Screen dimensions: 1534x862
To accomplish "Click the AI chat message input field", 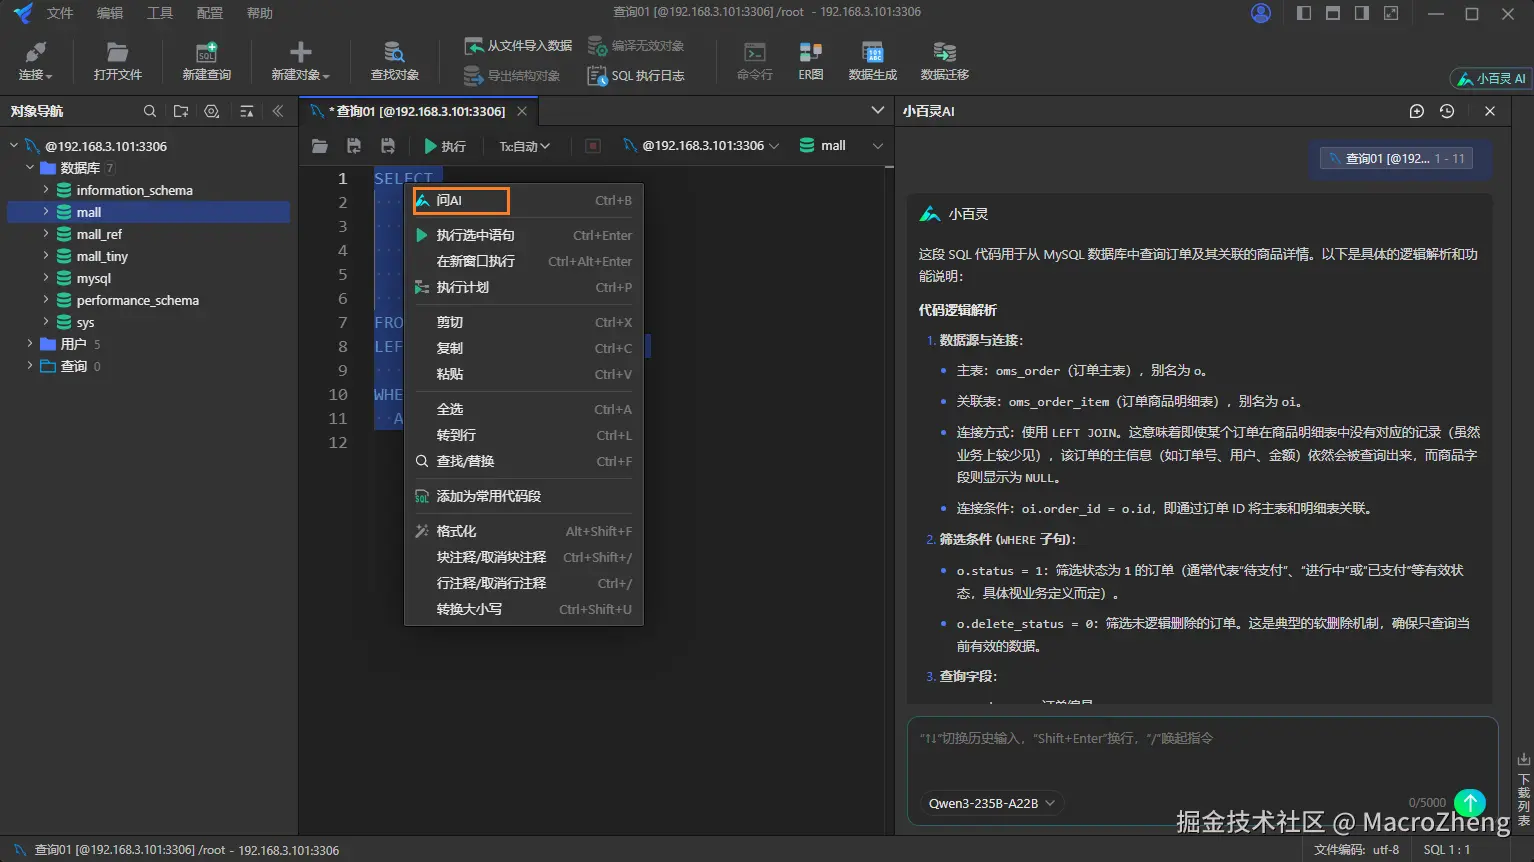I will pos(1202,753).
